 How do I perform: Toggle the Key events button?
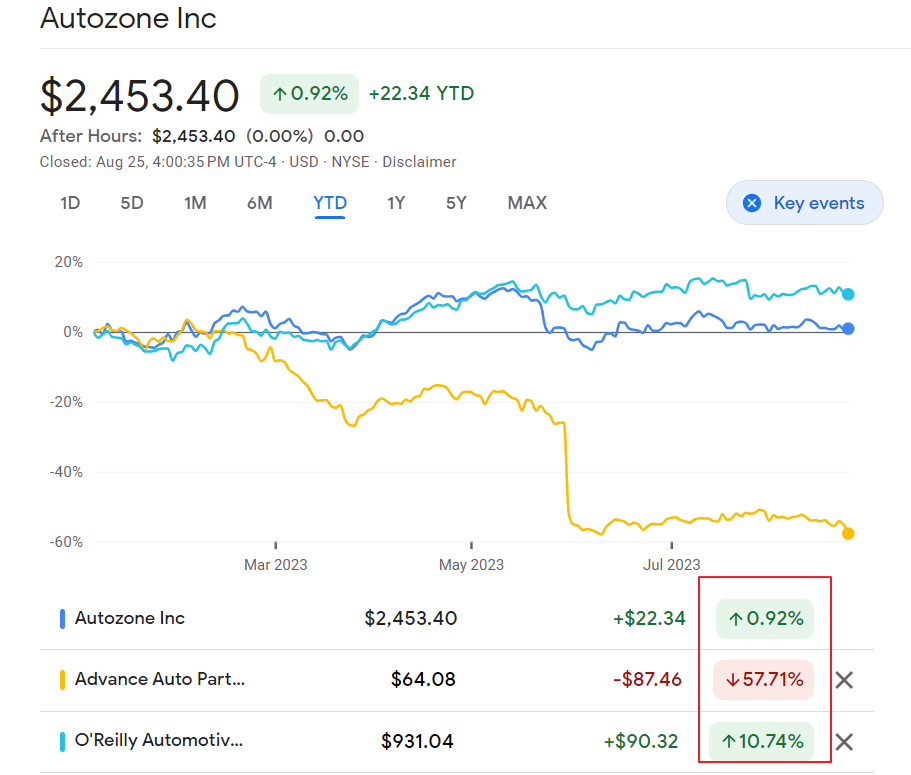pos(805,203)
